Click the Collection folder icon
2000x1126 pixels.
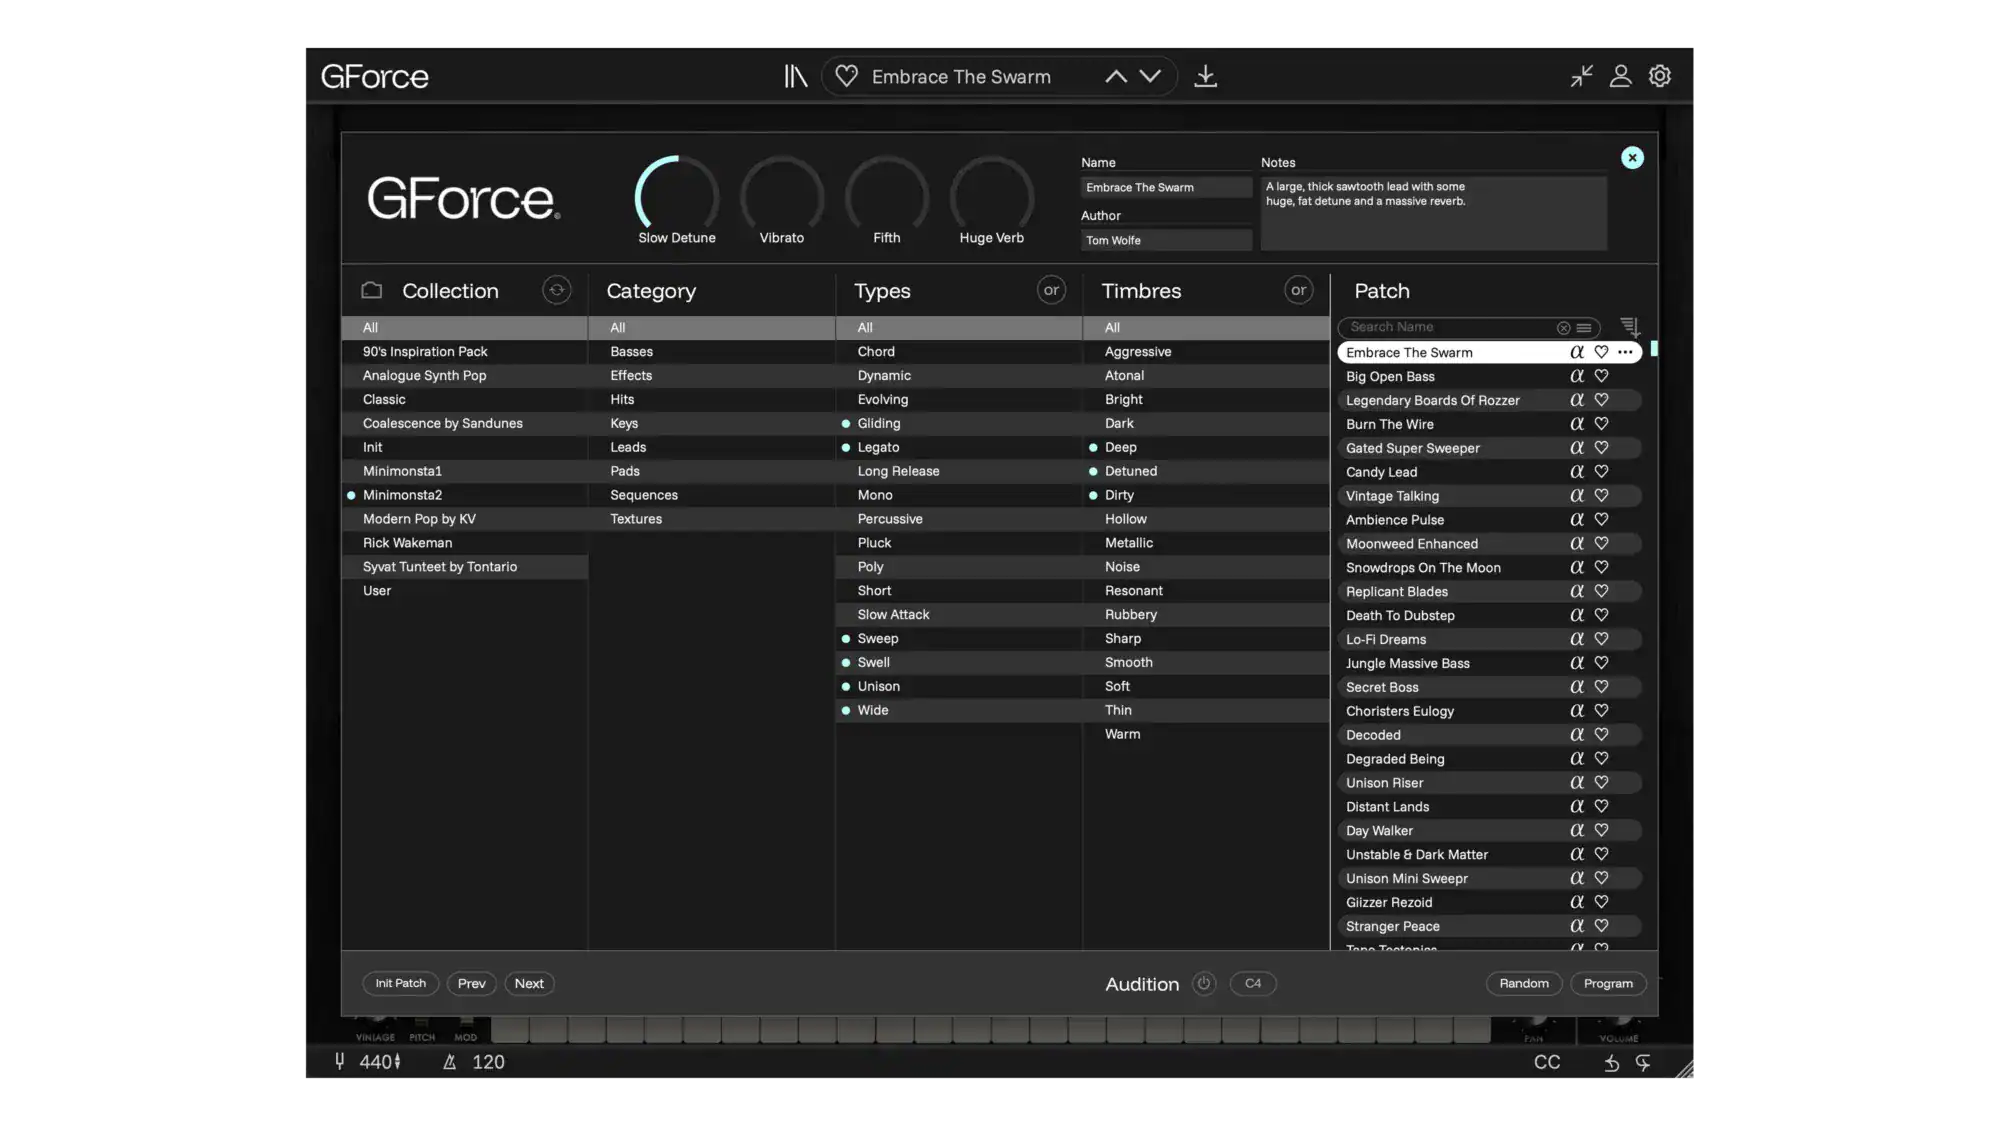click(372, 290)
